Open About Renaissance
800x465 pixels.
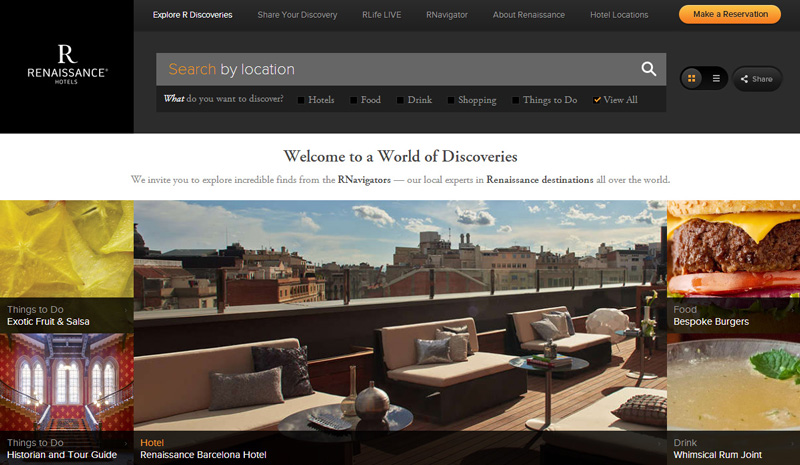tap(529, 15)
